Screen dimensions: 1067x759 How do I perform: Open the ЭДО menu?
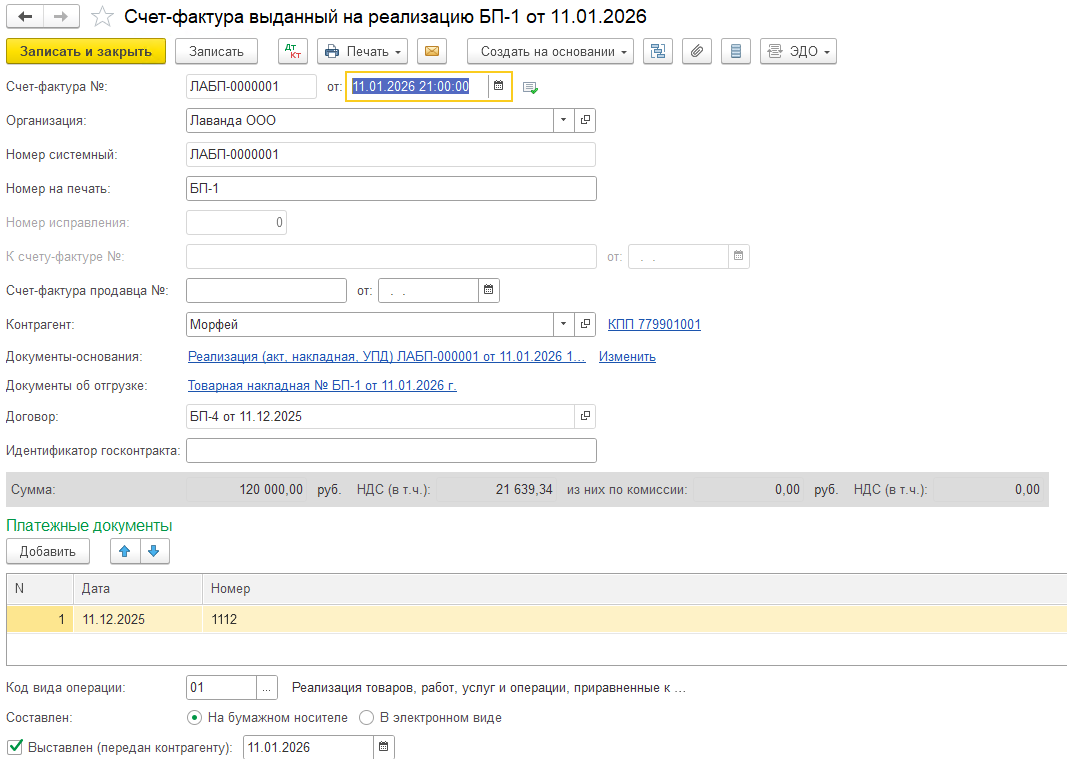click(798, 51)
